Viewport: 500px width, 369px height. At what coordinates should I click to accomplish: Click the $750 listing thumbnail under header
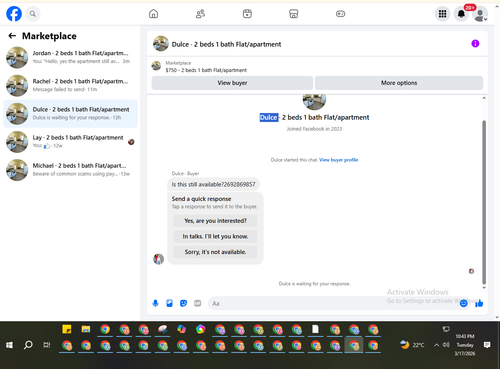[x=156, y=66]
